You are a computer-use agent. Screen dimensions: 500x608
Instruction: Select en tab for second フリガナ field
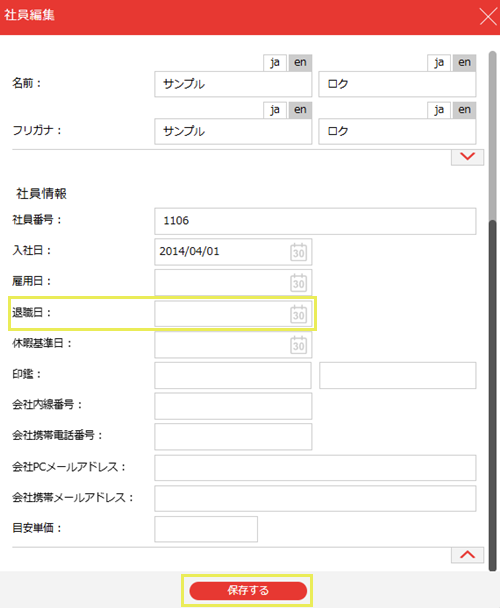click(464, 110)
